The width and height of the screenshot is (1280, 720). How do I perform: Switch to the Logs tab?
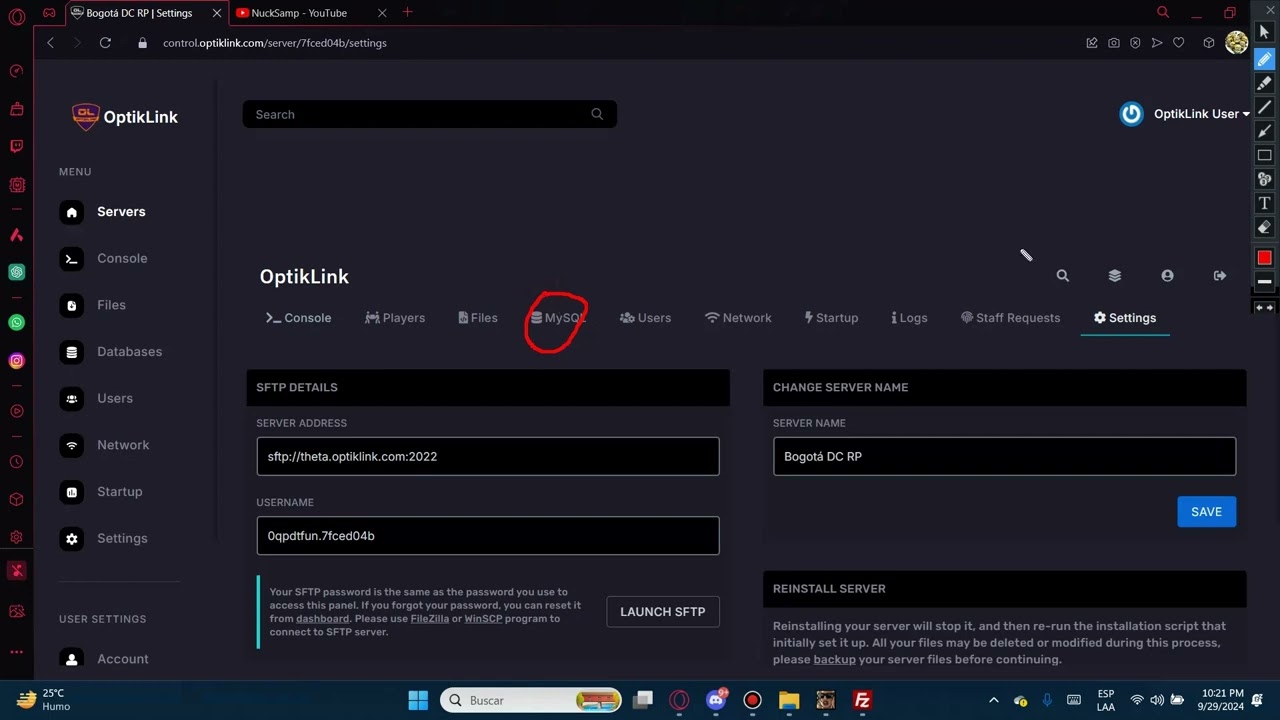pos(909,318)
